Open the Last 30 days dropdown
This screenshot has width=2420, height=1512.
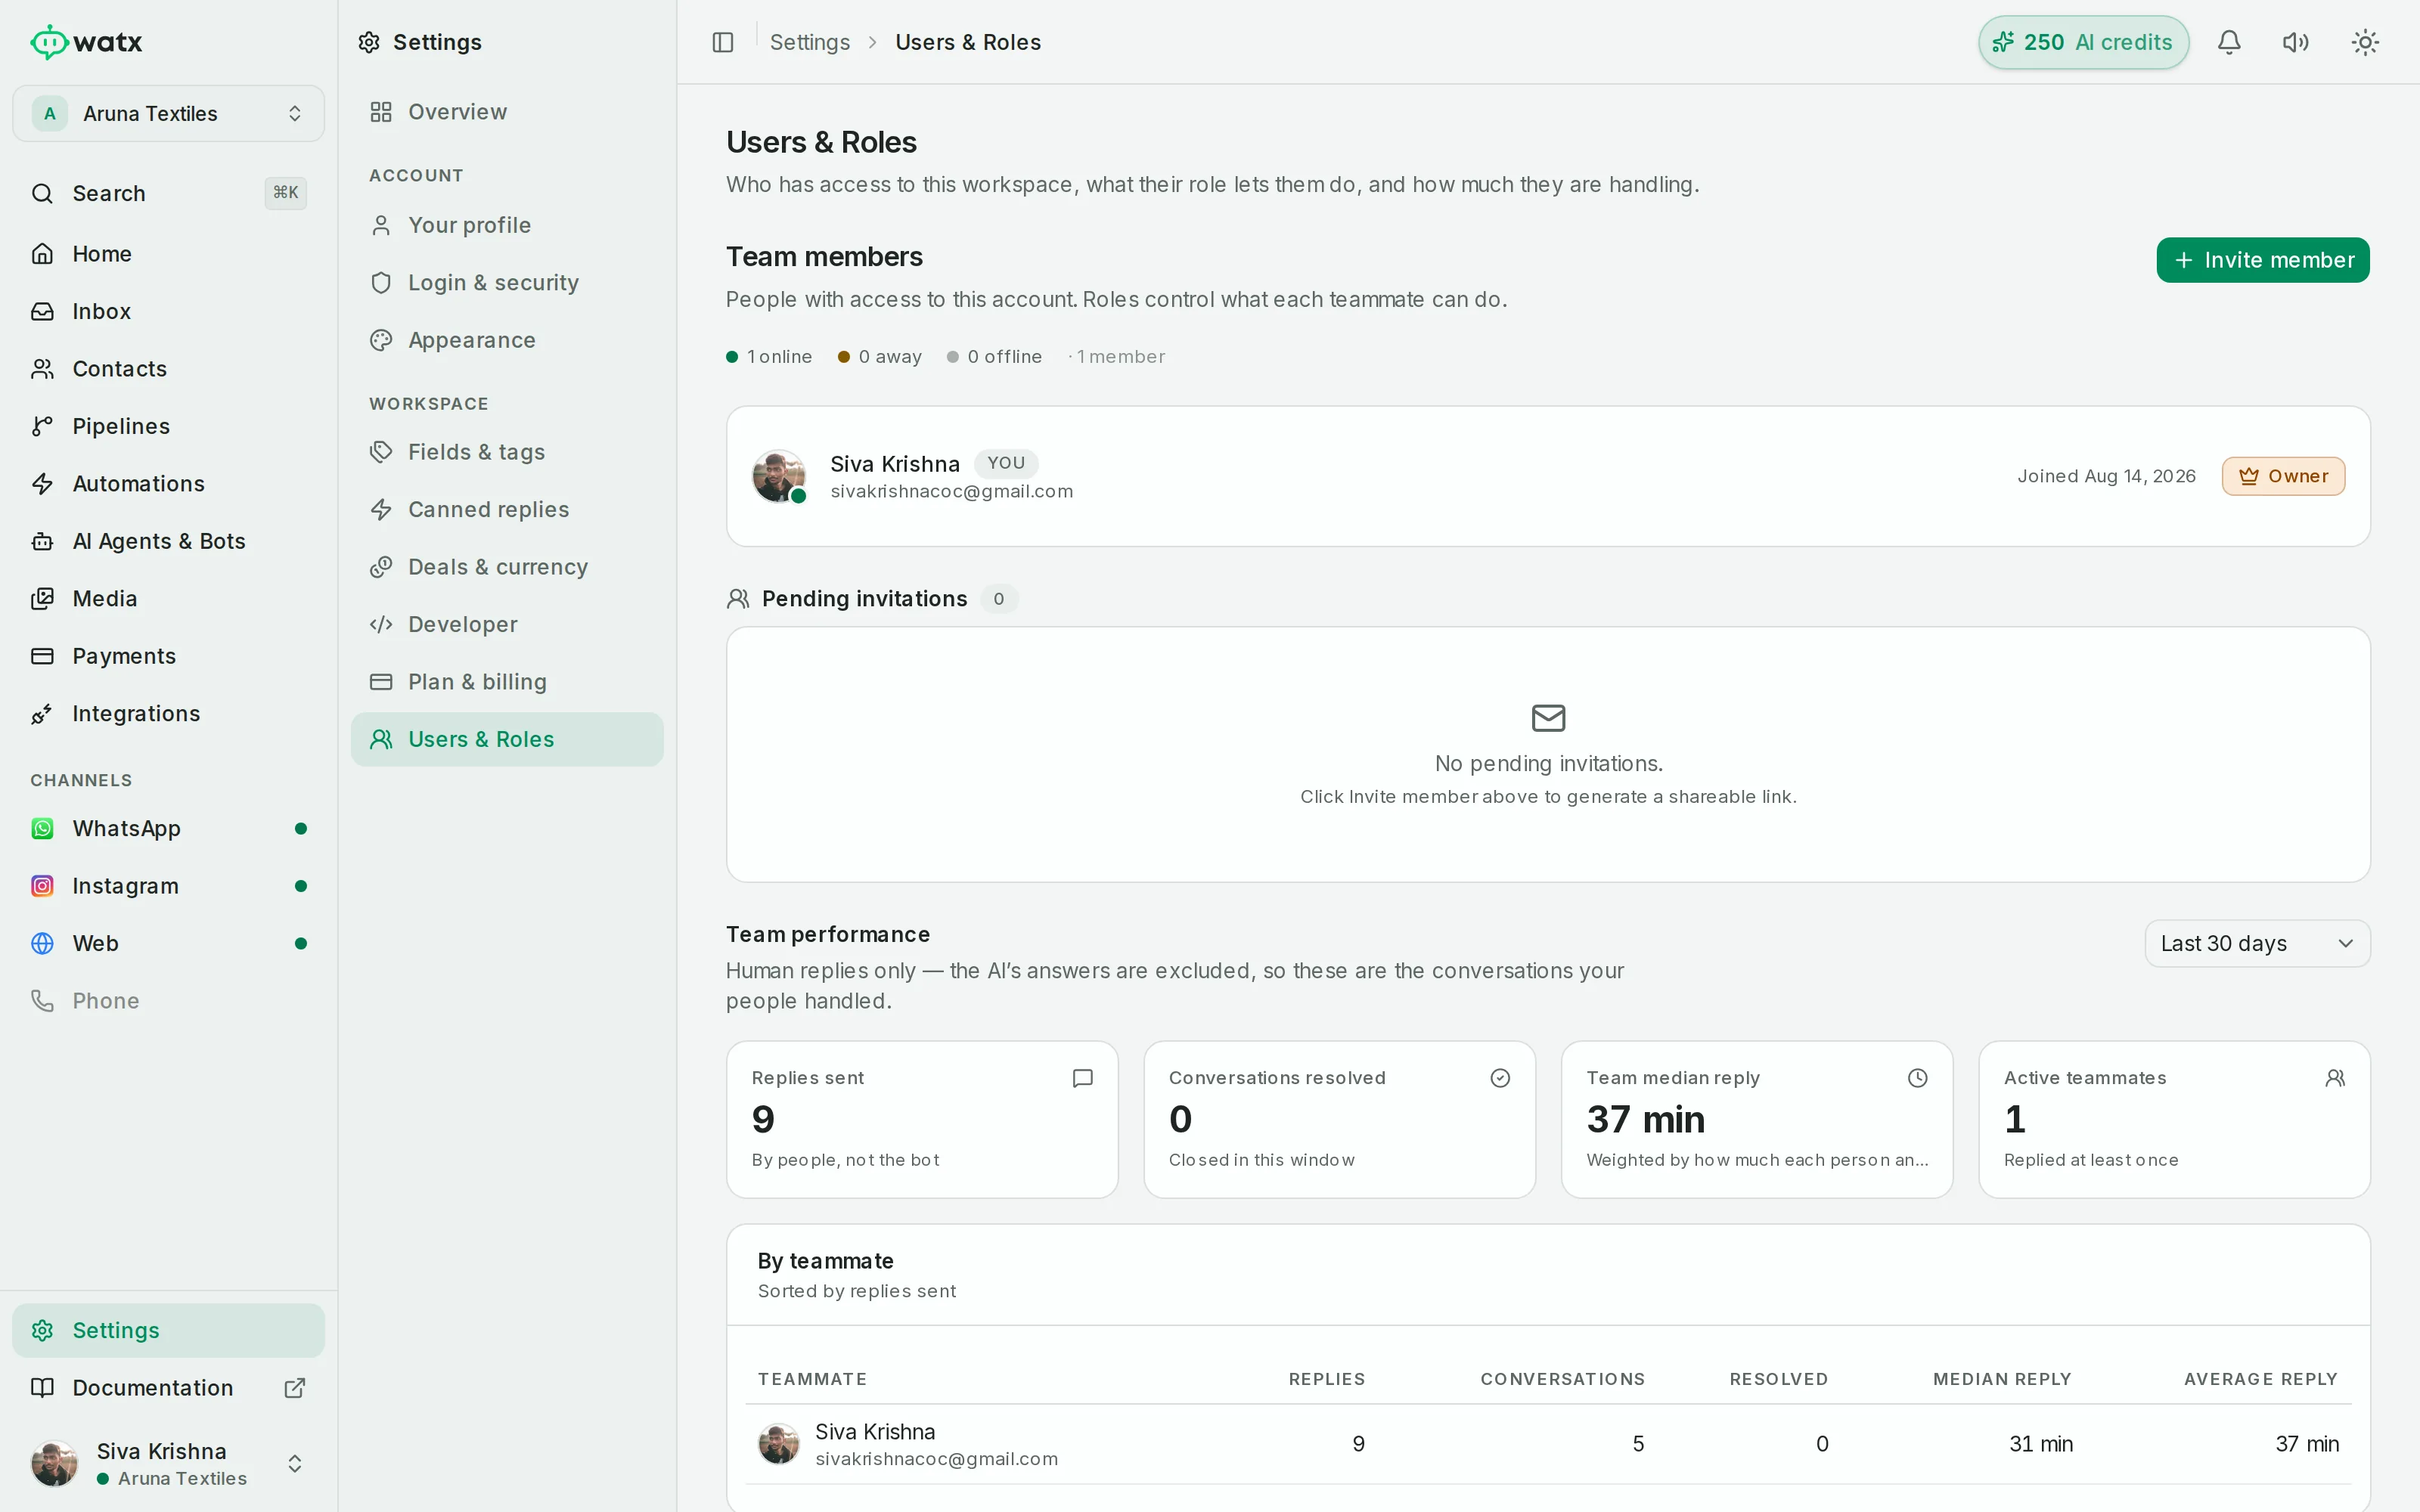(2257, 944)
